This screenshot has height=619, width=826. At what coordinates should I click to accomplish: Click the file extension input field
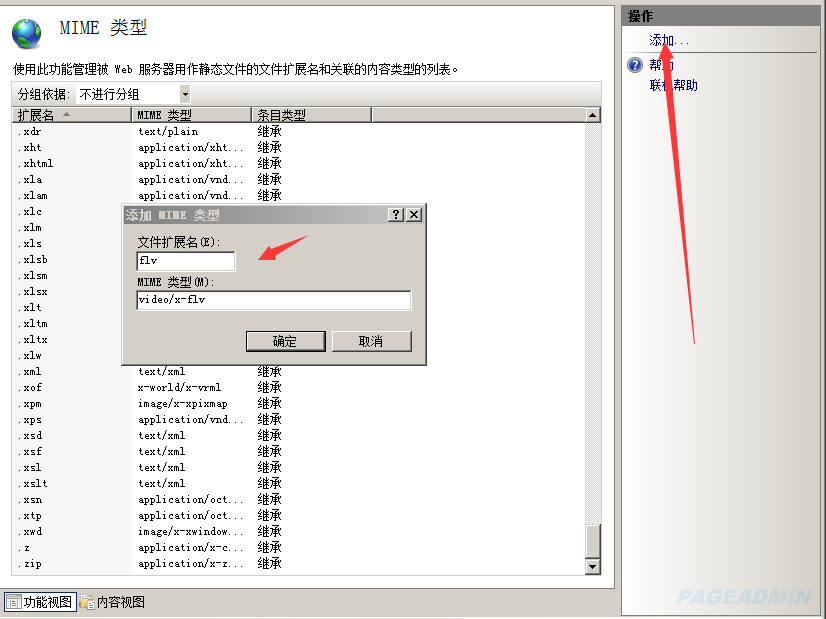(185, 261)
